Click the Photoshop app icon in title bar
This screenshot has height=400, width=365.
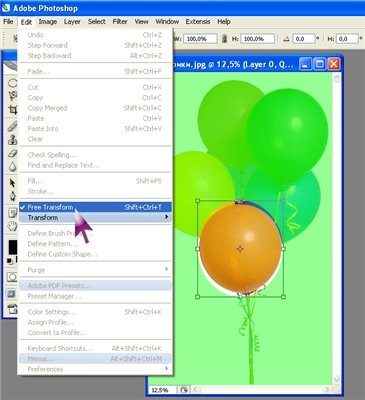[x=5, y=8]
